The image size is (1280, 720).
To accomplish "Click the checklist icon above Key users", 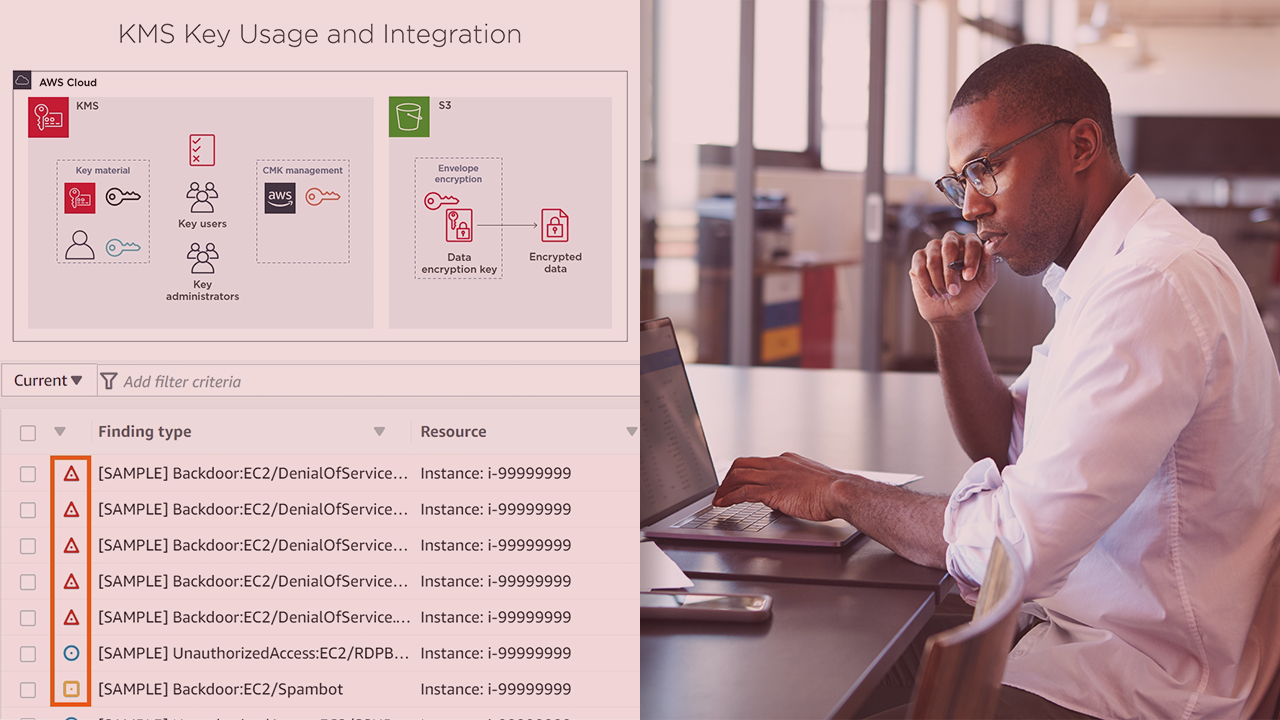I will [x=202, y=150].
